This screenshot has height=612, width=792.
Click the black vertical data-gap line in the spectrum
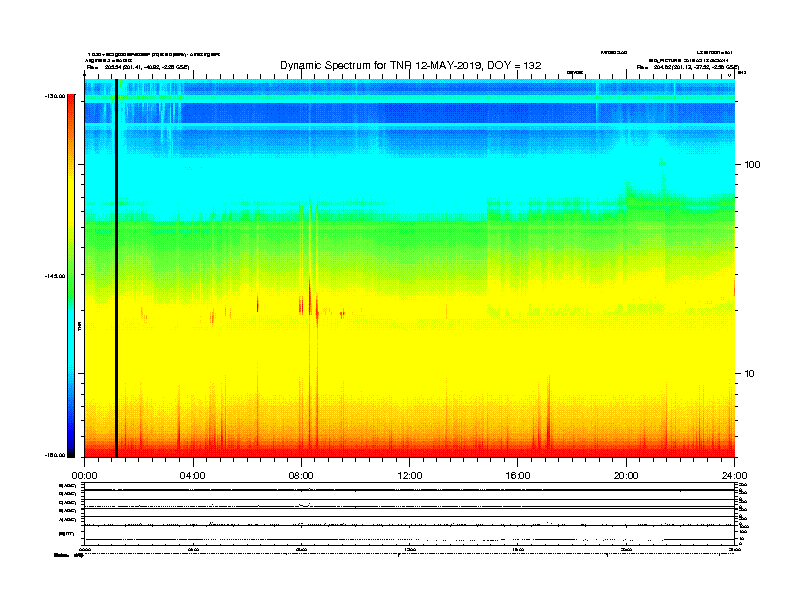116,268
